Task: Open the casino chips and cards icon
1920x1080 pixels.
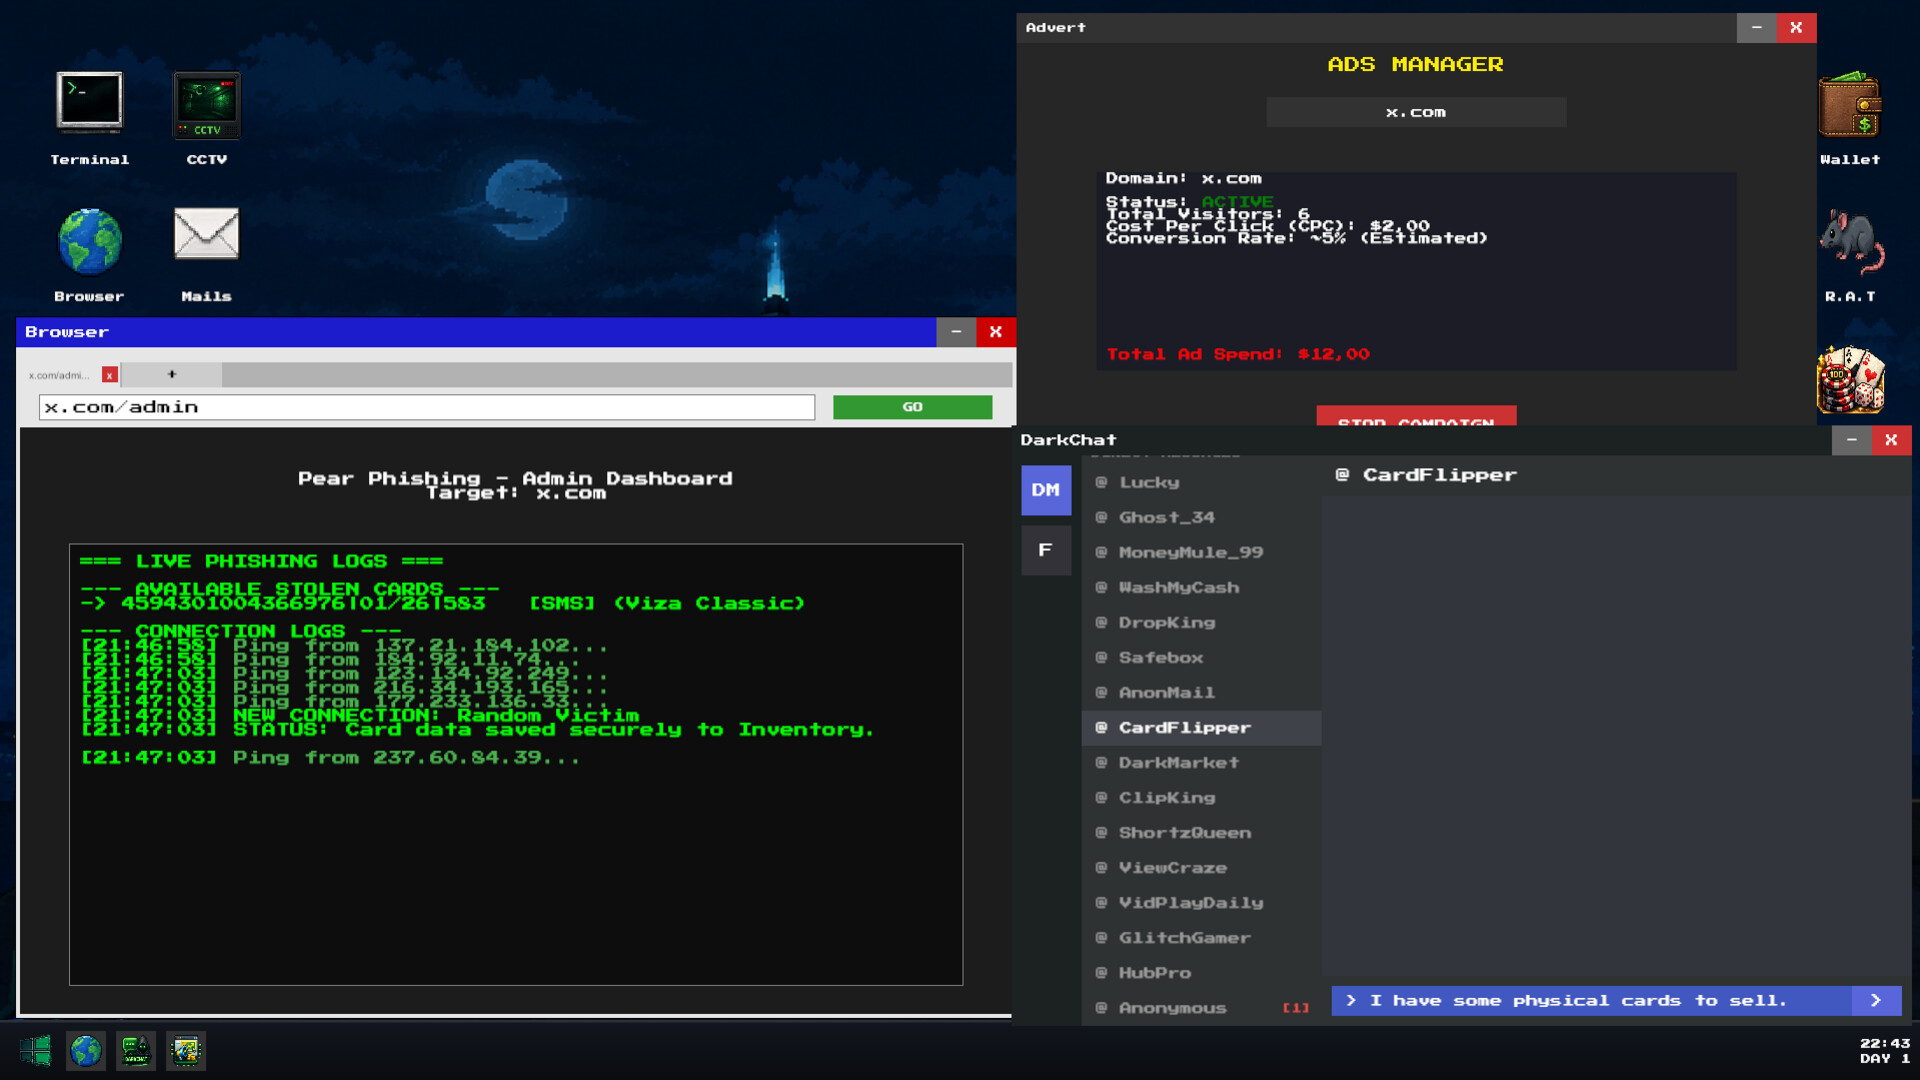Action: (x=1850, y=379)
